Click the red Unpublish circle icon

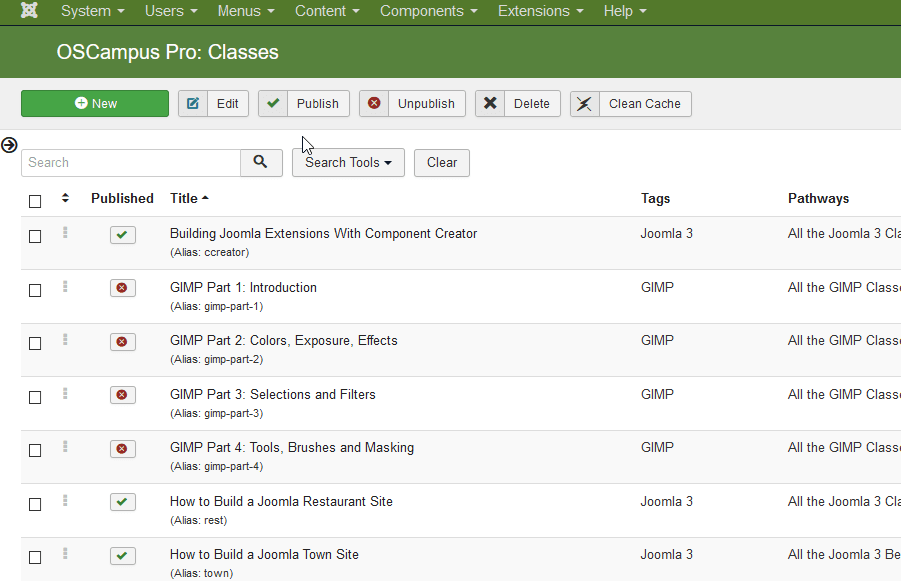374,103
